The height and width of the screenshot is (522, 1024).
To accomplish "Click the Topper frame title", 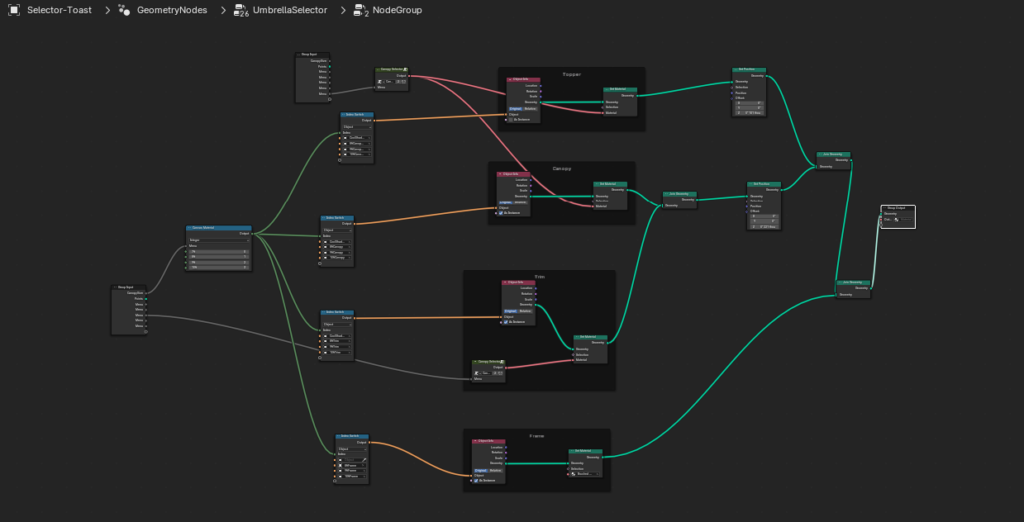I will [571, 74].
